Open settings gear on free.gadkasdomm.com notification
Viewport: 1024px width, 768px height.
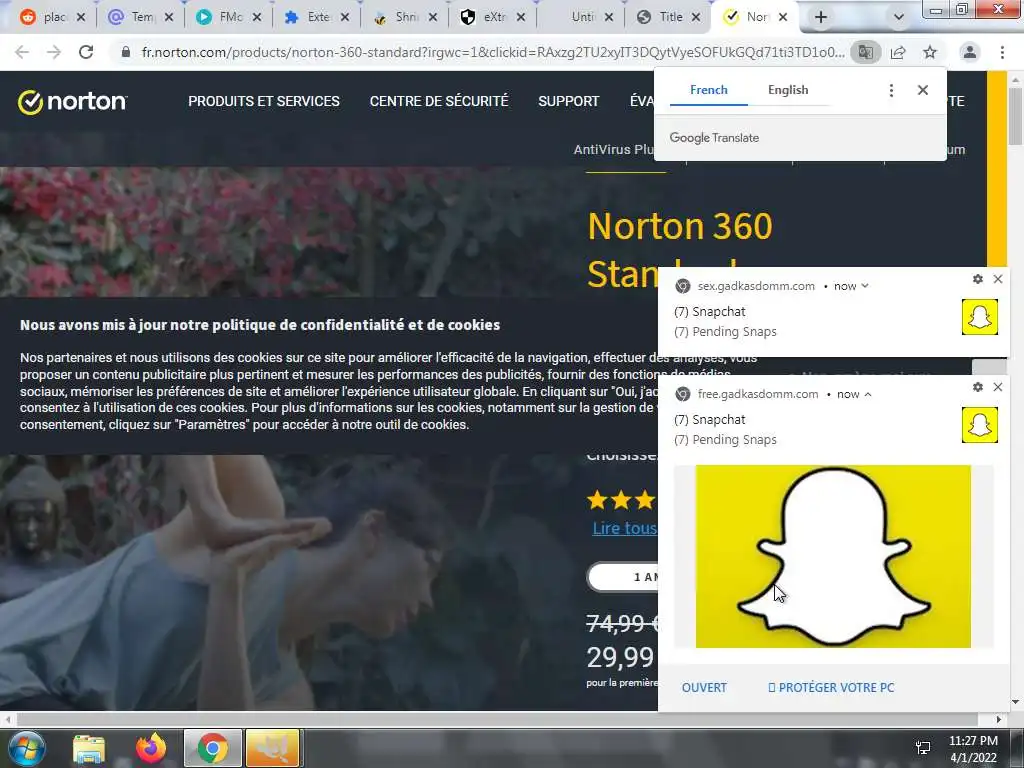click(978, 387)
